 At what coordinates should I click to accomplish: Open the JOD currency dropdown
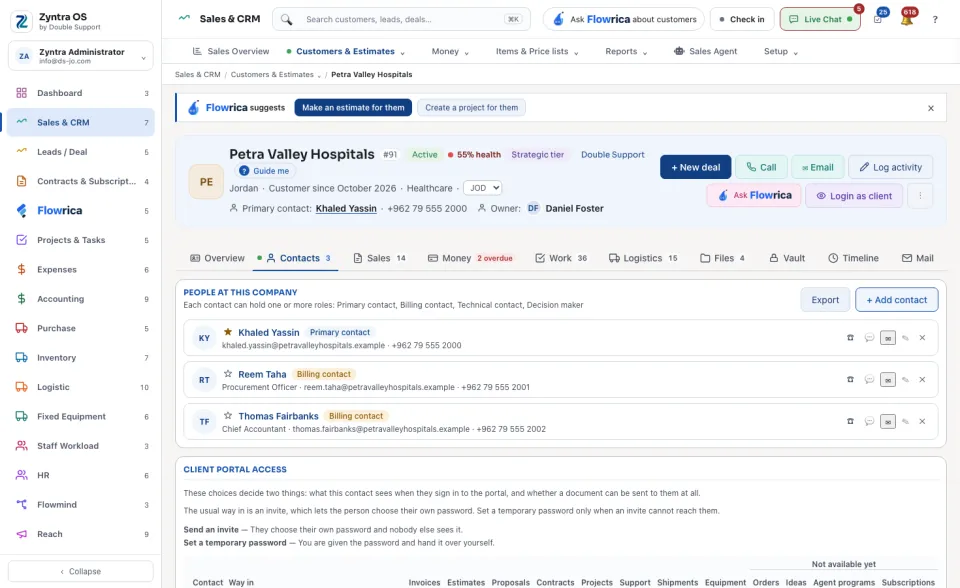482,188
